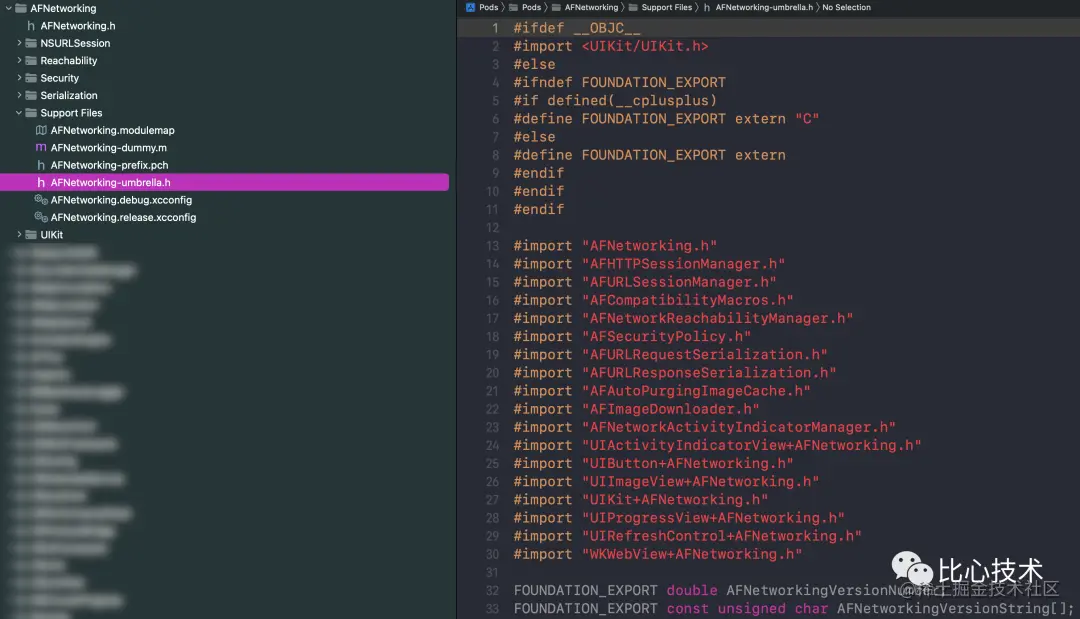Click '#ifdef __OBJC__' on line 1
Screen dimensions: 1080x619
point(577,28)
